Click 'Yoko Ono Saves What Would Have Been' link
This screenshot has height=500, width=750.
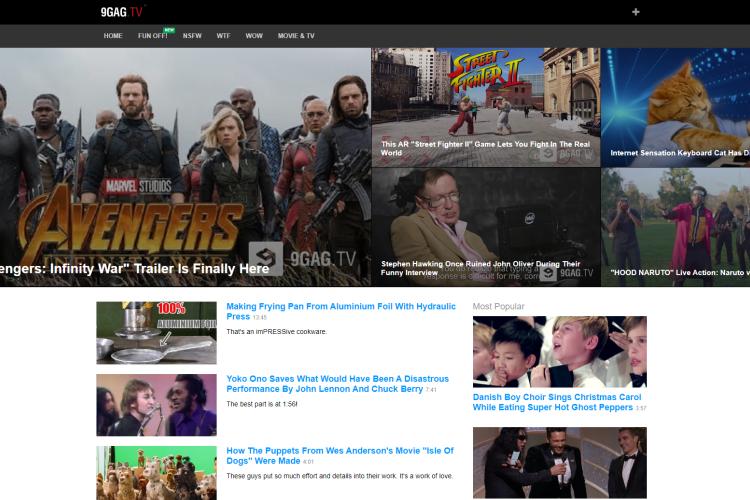pyautogui.click(x=337, y=384)
